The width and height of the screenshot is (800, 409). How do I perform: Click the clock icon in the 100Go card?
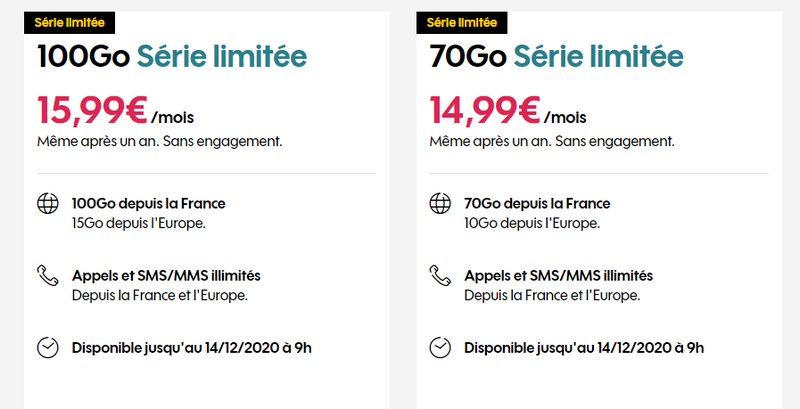[47, 348]
